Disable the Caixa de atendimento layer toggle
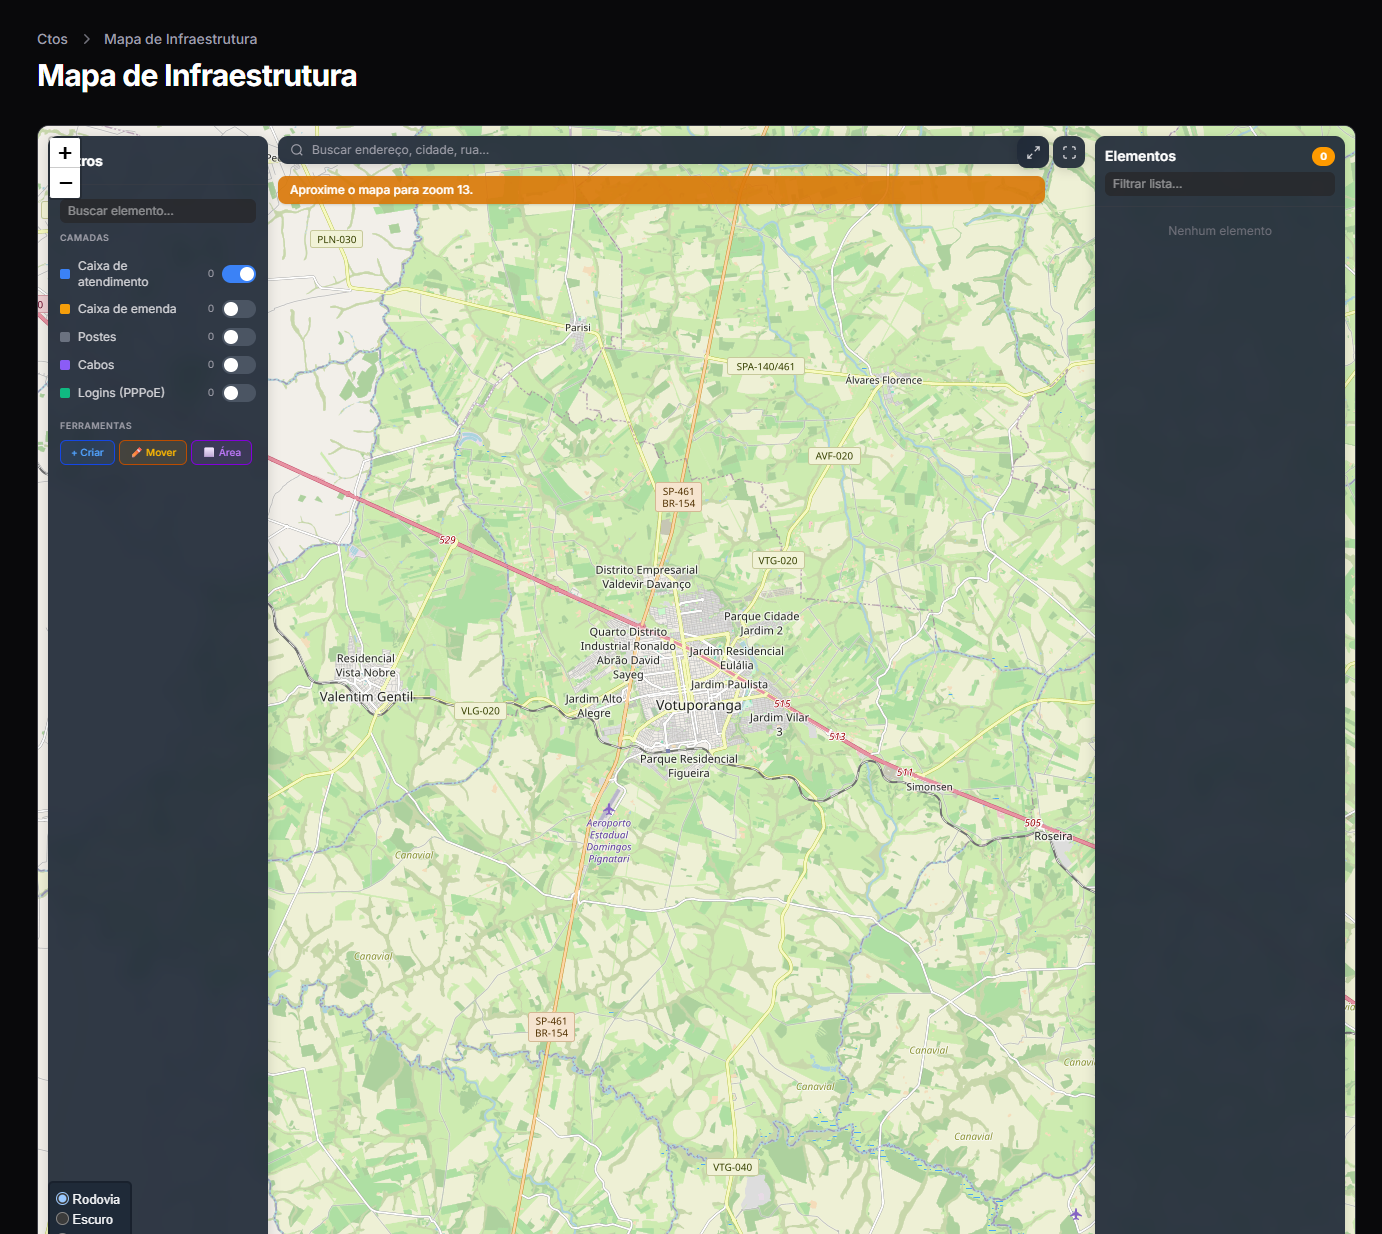Screen dimensions: 1382x1234 point(239,274)
